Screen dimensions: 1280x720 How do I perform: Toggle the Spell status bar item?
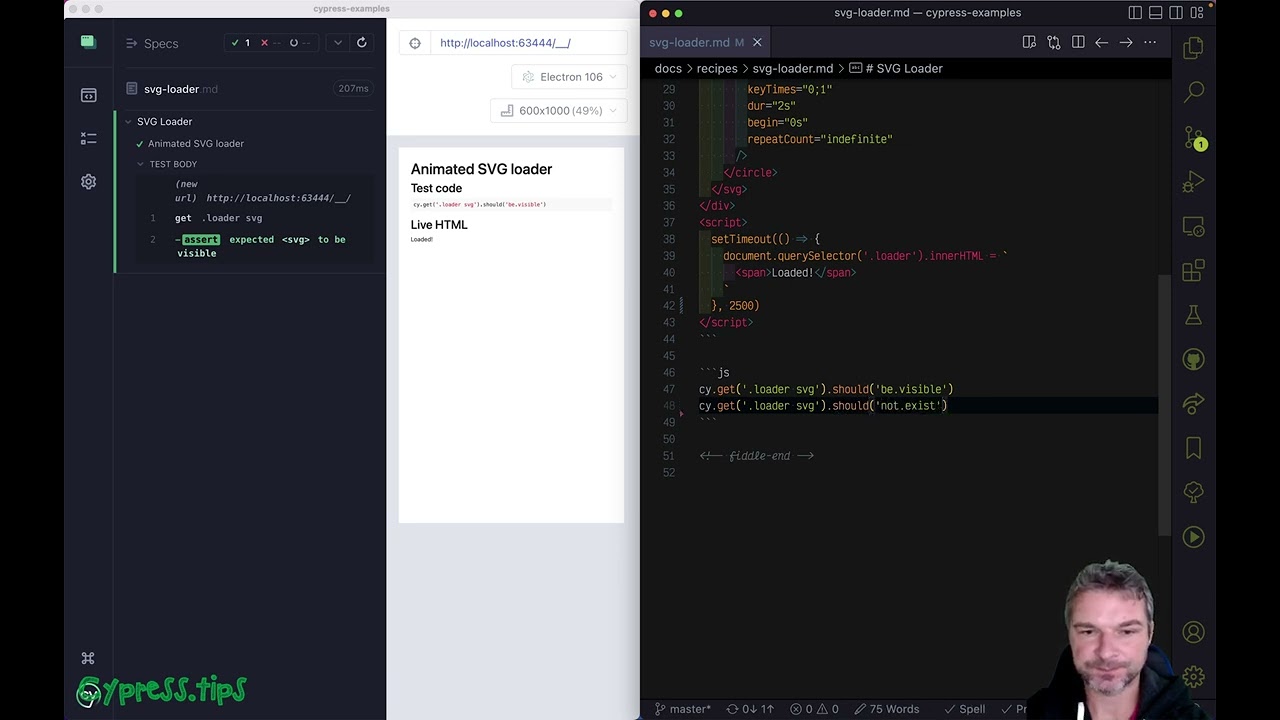(x=964, y=709)
